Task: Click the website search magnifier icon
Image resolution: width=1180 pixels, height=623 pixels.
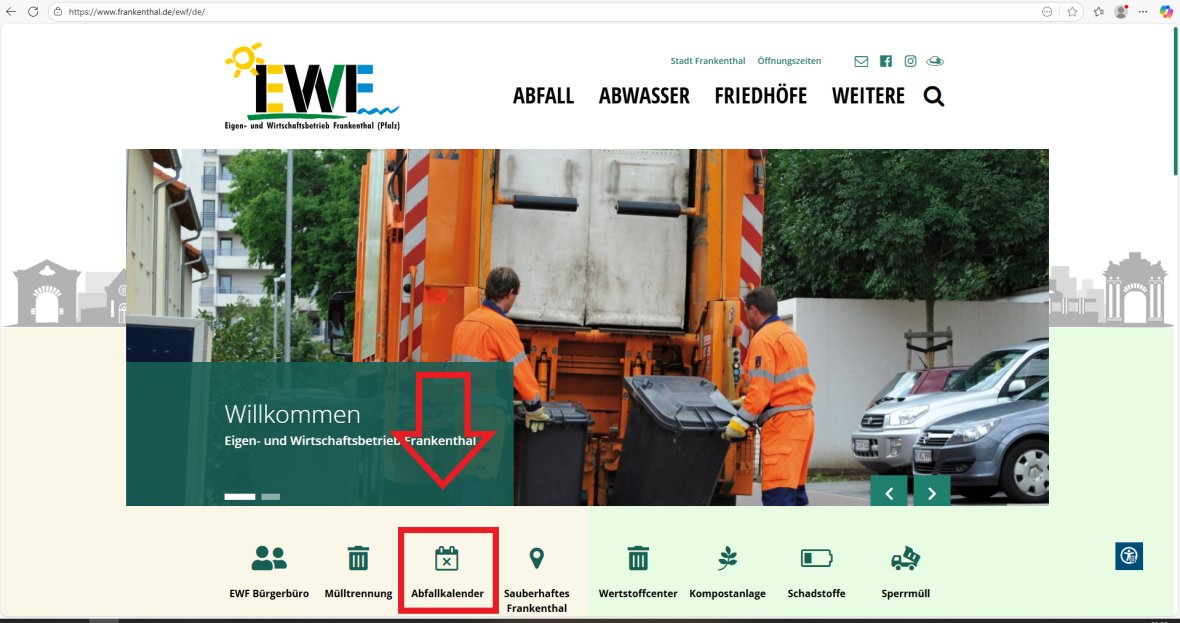Action: [934, 96]
